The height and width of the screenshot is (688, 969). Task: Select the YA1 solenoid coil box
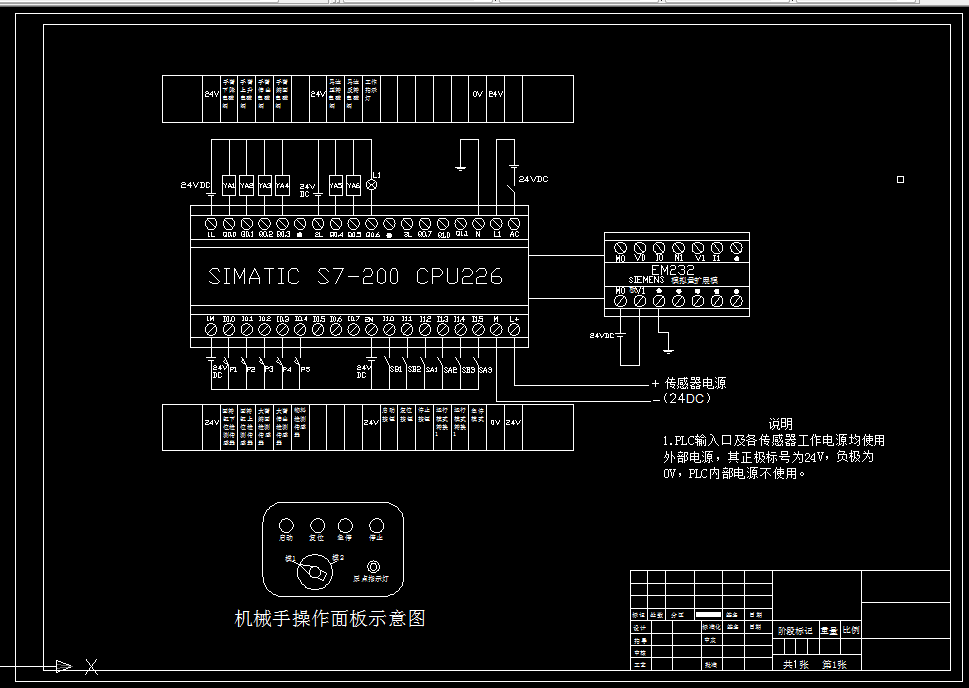(229, 185)
